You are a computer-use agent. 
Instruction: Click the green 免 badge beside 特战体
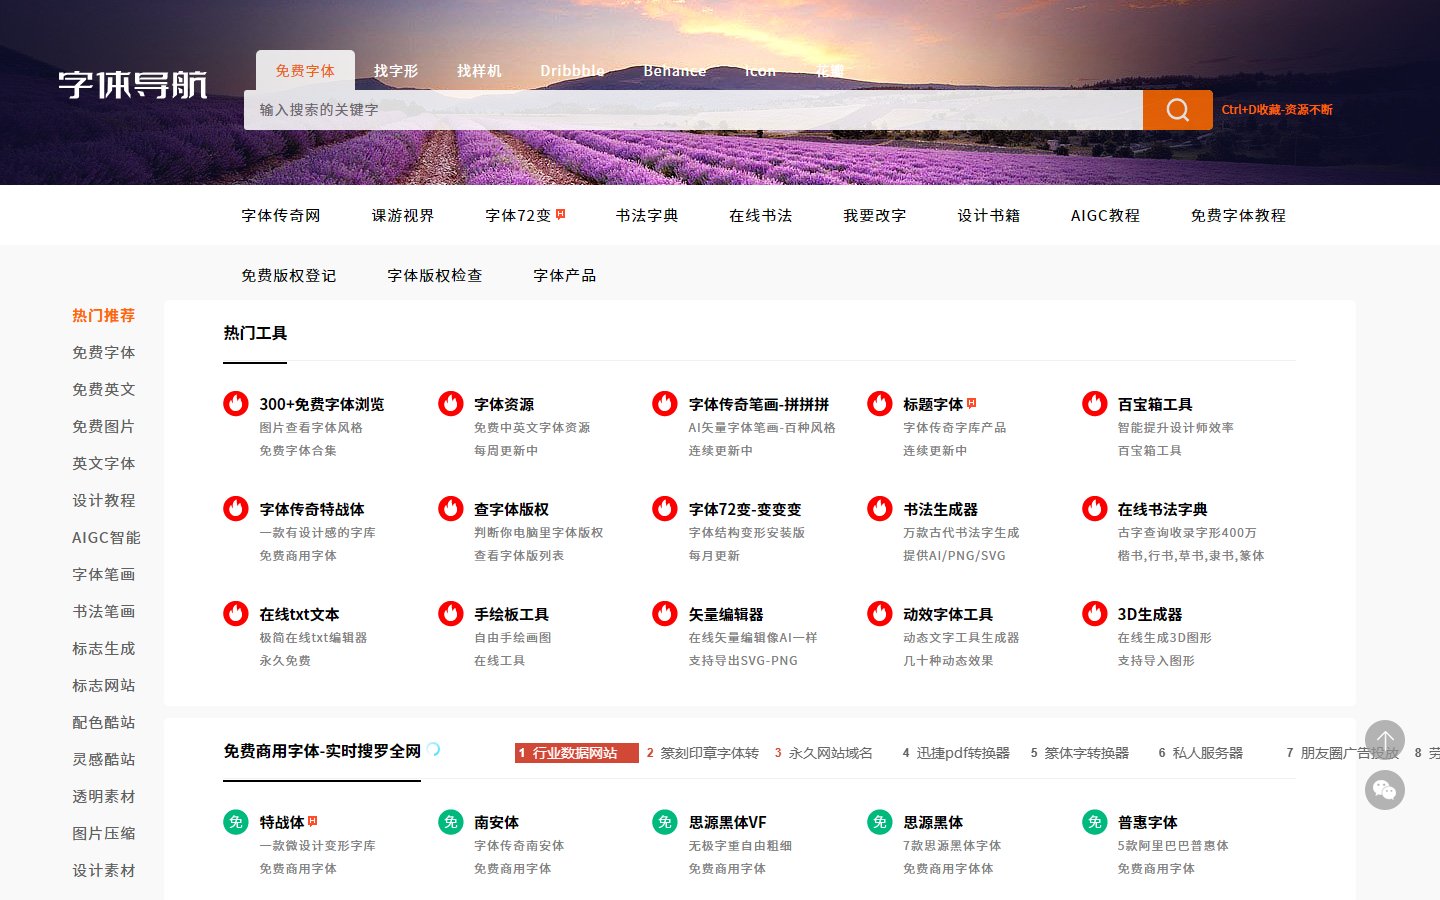click(236, 822)
